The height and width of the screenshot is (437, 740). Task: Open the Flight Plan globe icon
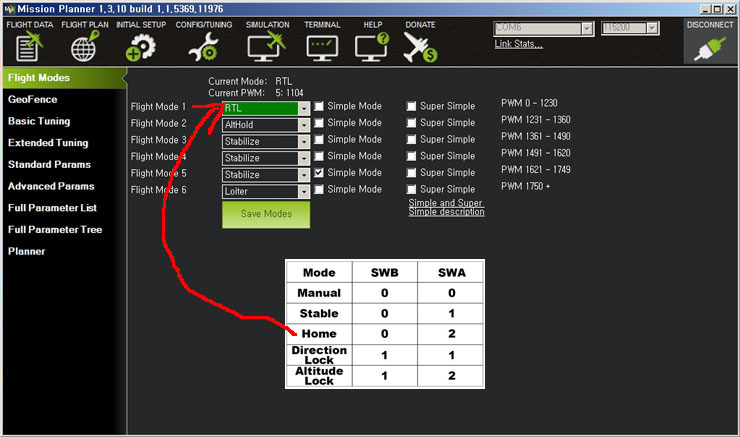(85, 46)
